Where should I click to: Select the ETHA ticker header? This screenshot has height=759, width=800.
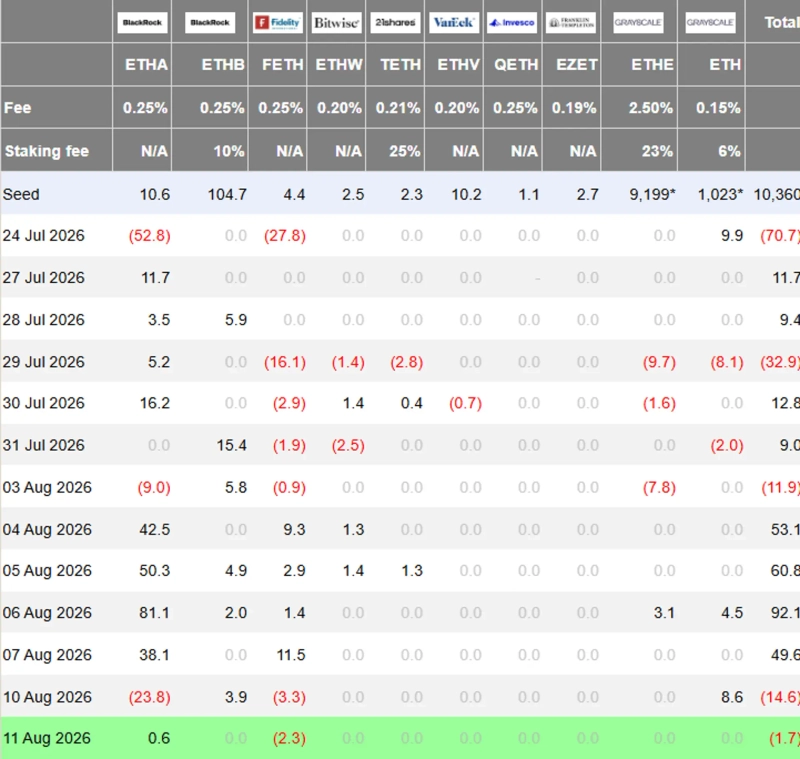click(146, 65)
